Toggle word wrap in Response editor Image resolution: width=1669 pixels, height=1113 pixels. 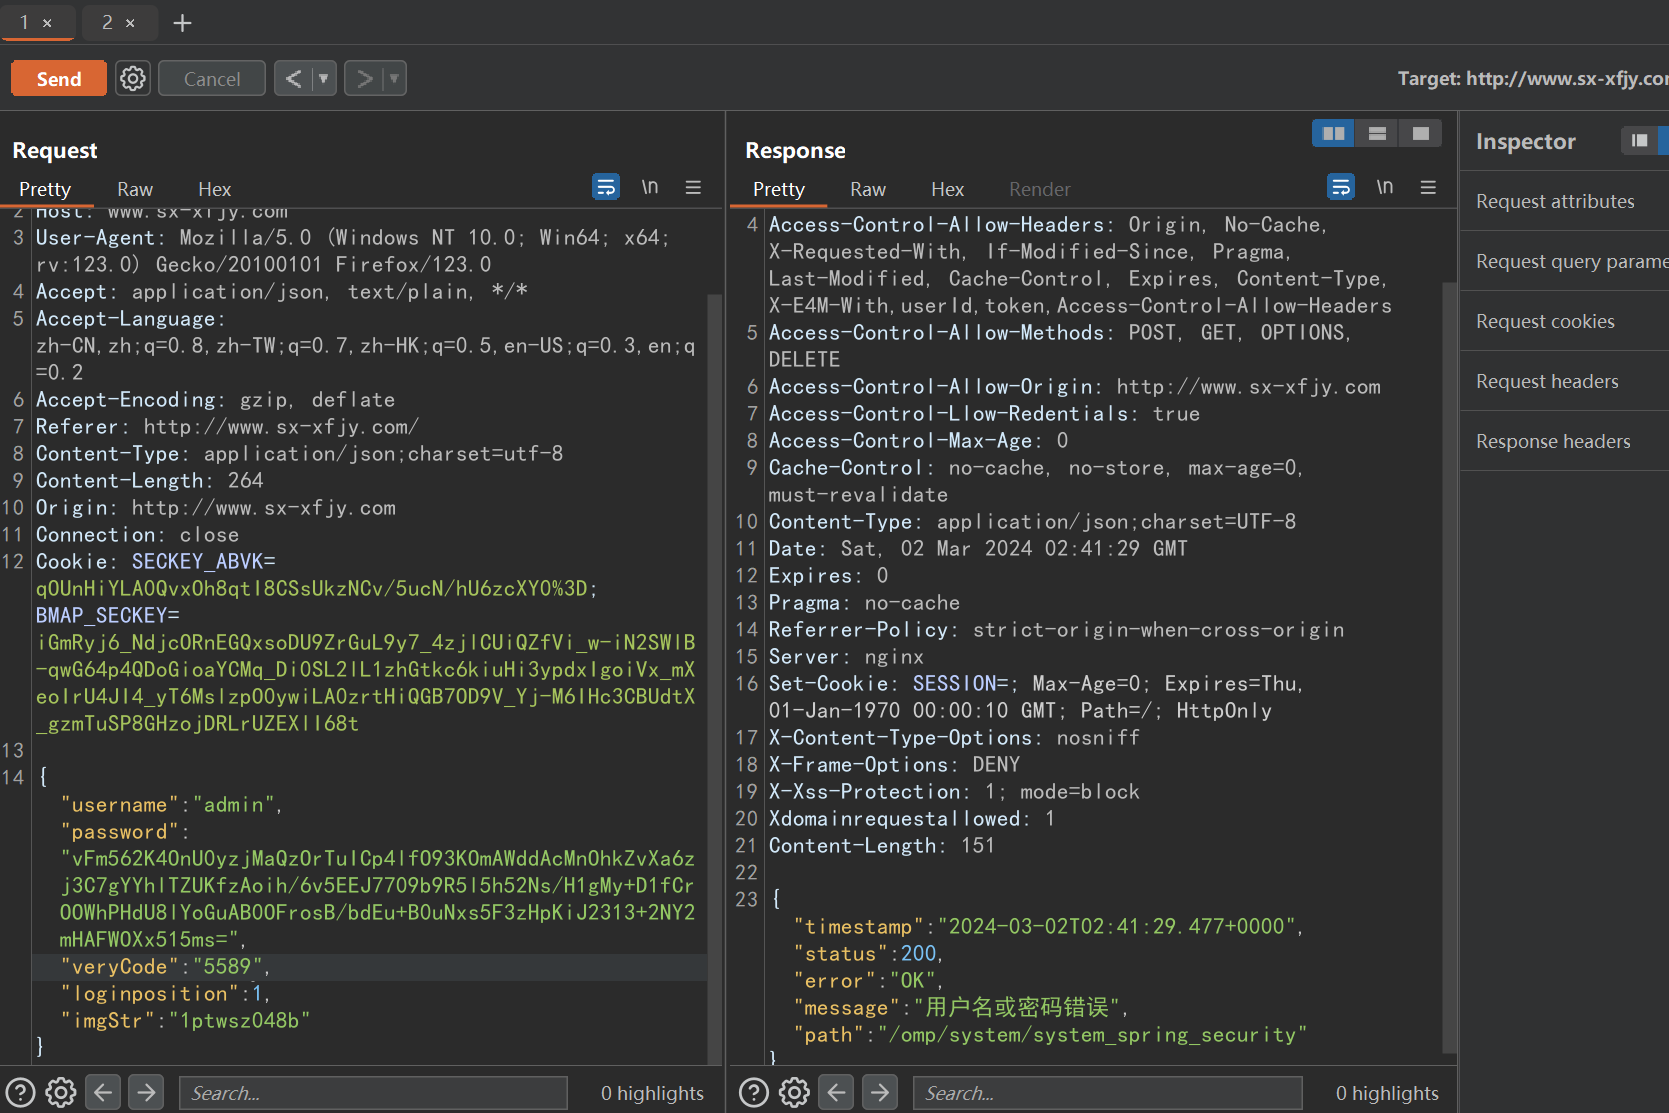pos(1341,187)
